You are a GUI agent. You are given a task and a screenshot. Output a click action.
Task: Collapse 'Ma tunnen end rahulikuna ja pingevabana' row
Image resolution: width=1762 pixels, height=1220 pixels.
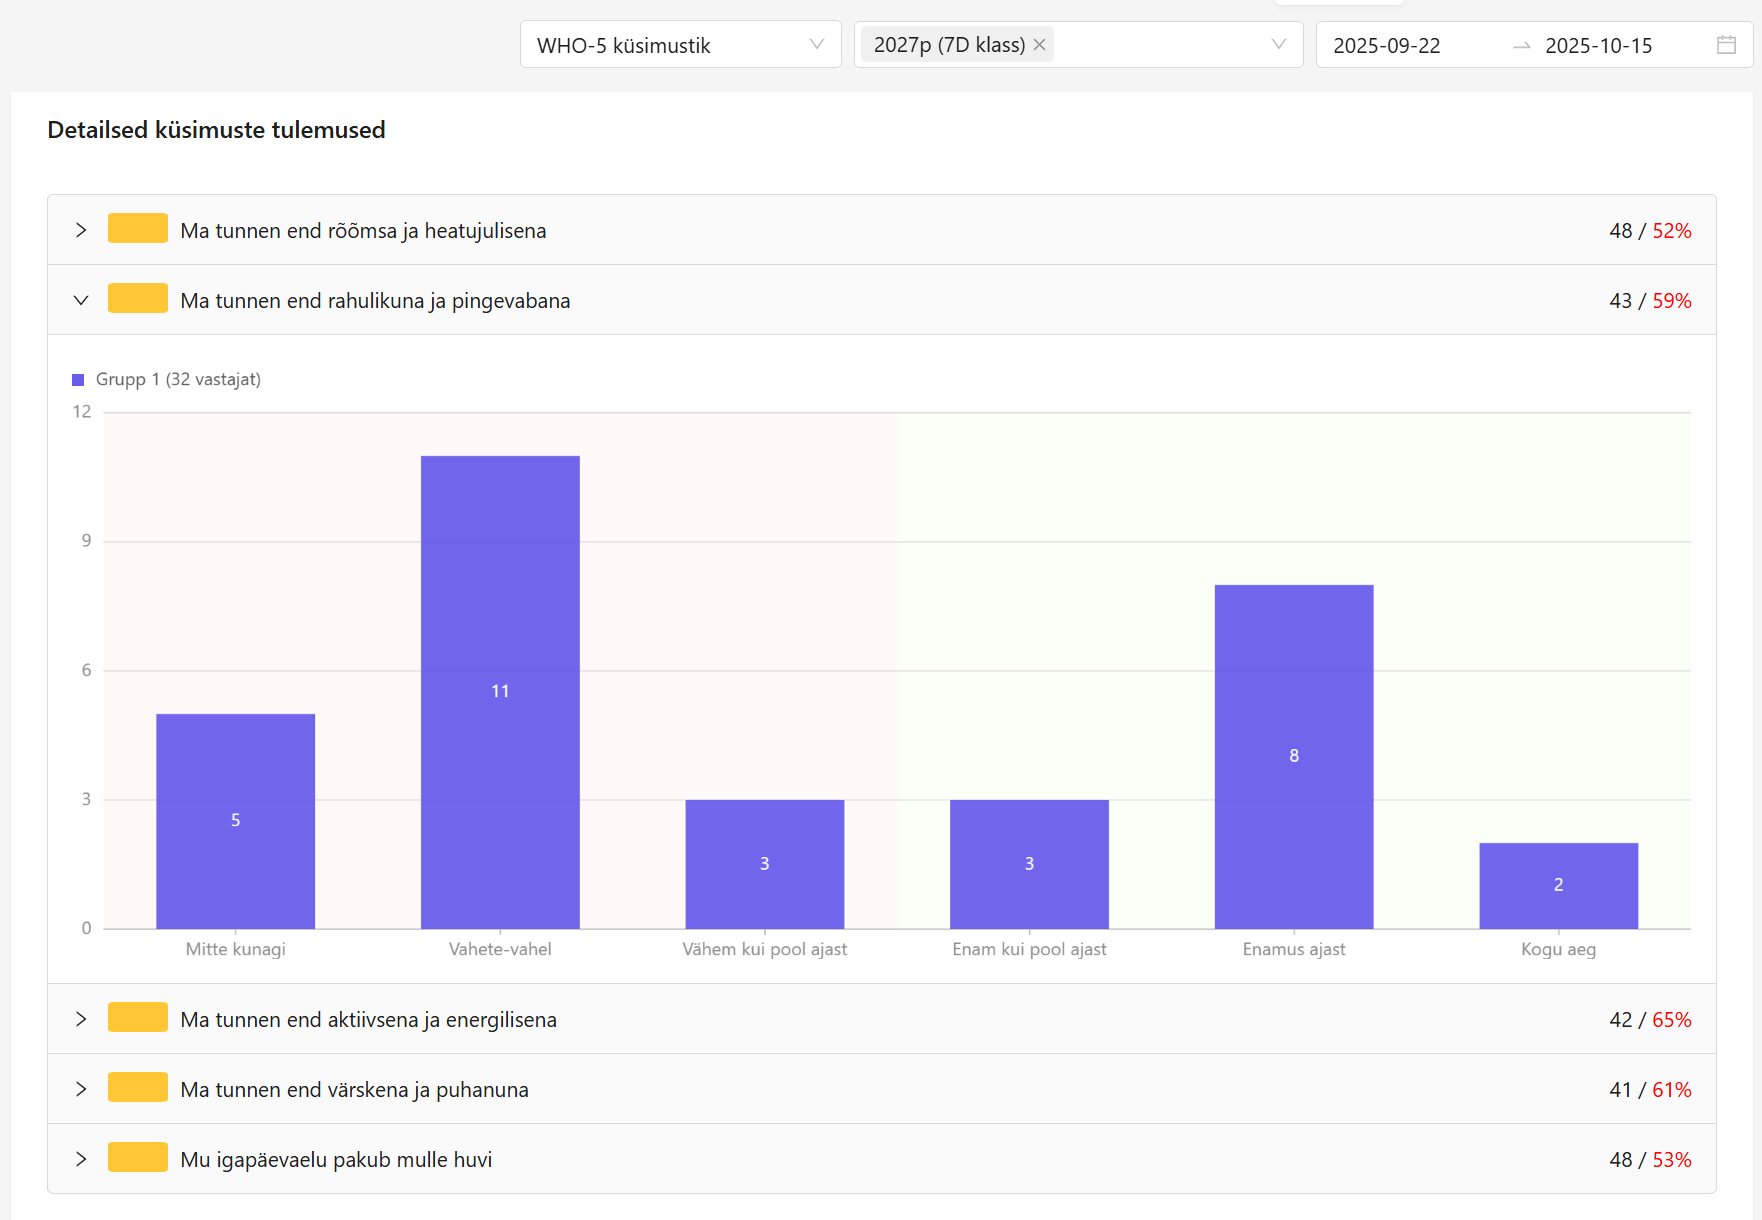pos(81,301)
